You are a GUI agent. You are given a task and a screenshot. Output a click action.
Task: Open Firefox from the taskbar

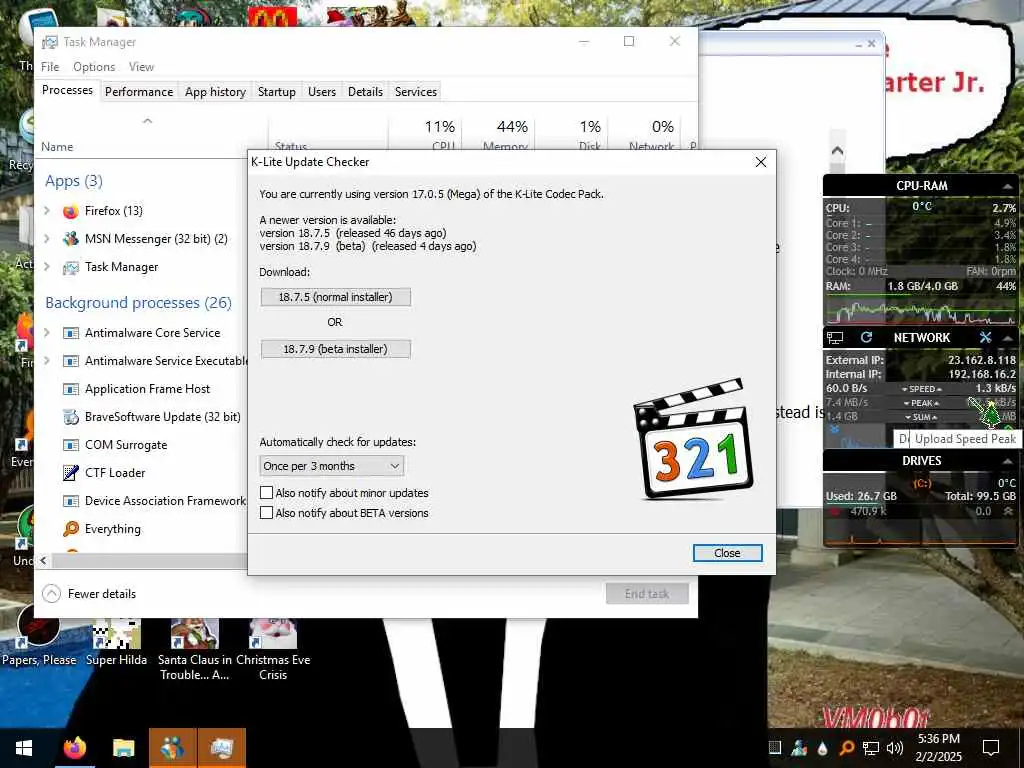(74, 748)
